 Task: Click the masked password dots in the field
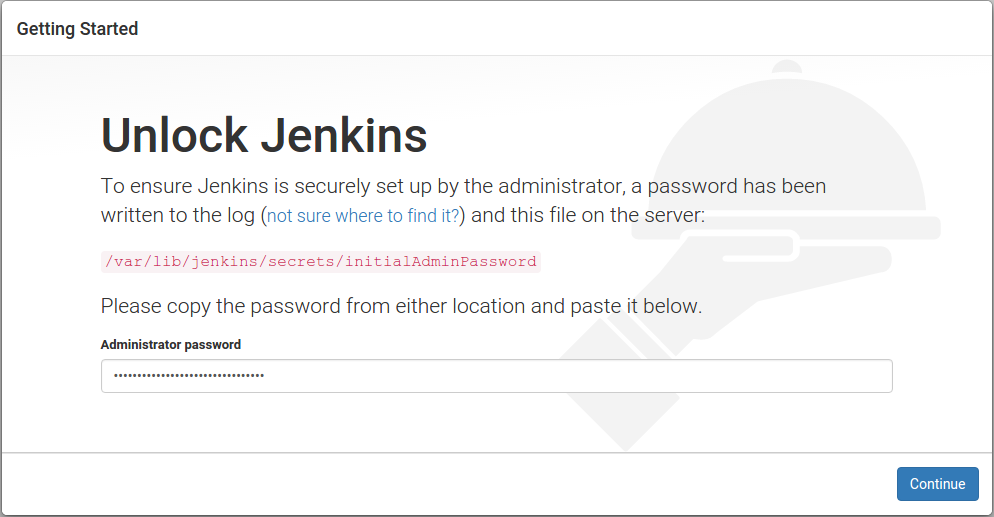[189, 376]
